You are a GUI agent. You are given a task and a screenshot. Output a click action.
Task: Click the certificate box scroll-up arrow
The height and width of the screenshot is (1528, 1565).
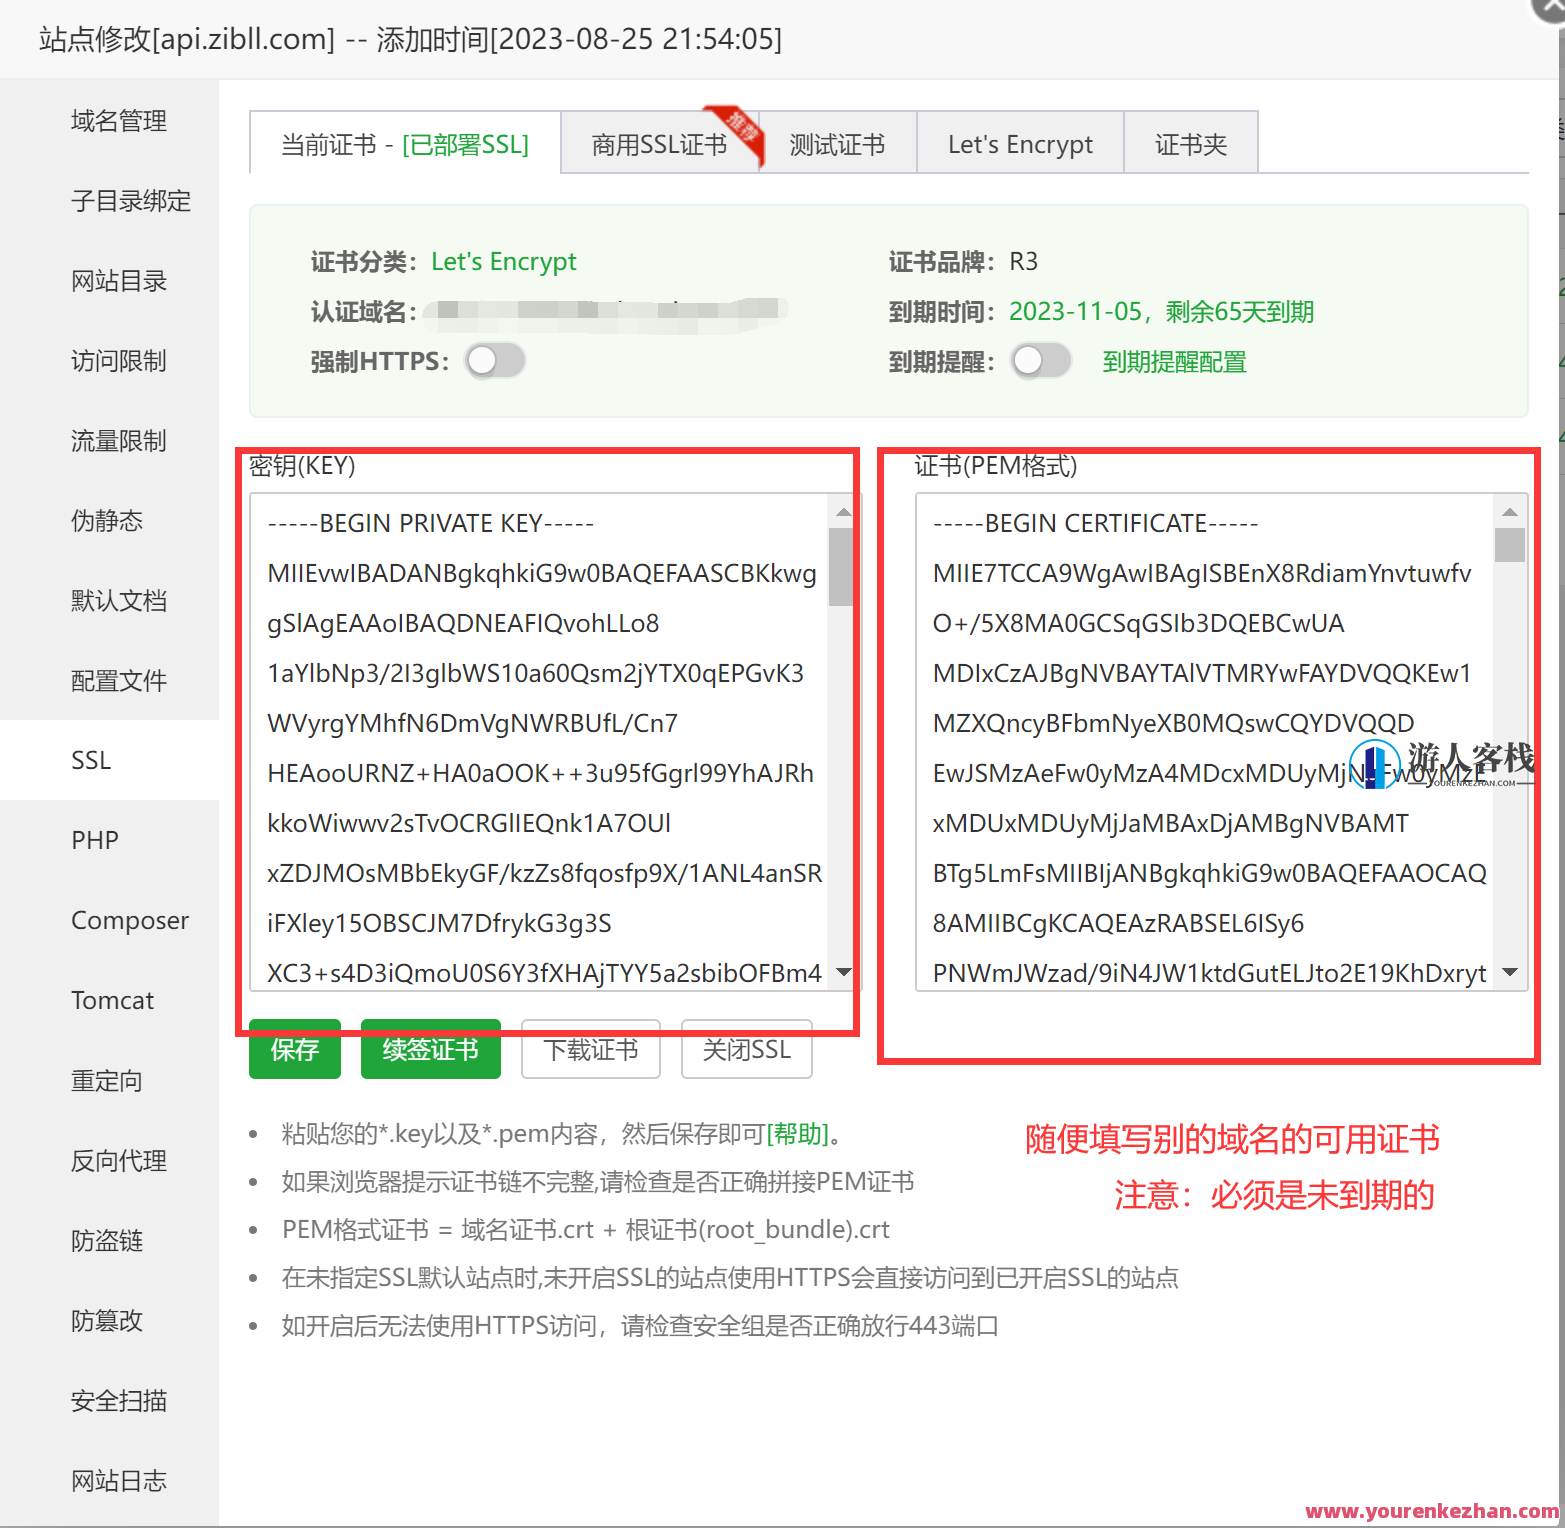pos(1510,512)
